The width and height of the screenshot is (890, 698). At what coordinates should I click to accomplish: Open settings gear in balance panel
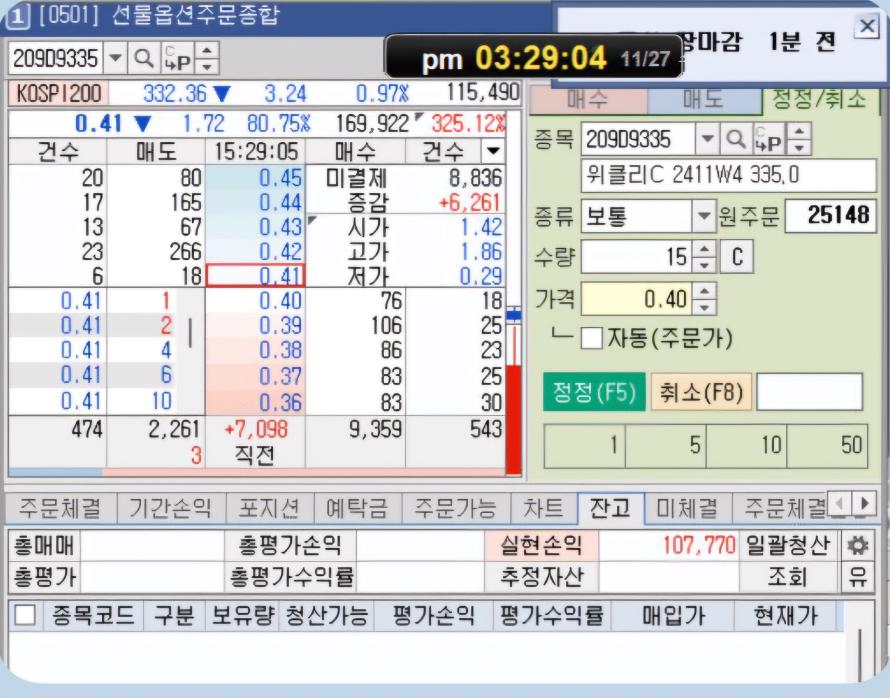pyautogui.click(x=857, y=545)
